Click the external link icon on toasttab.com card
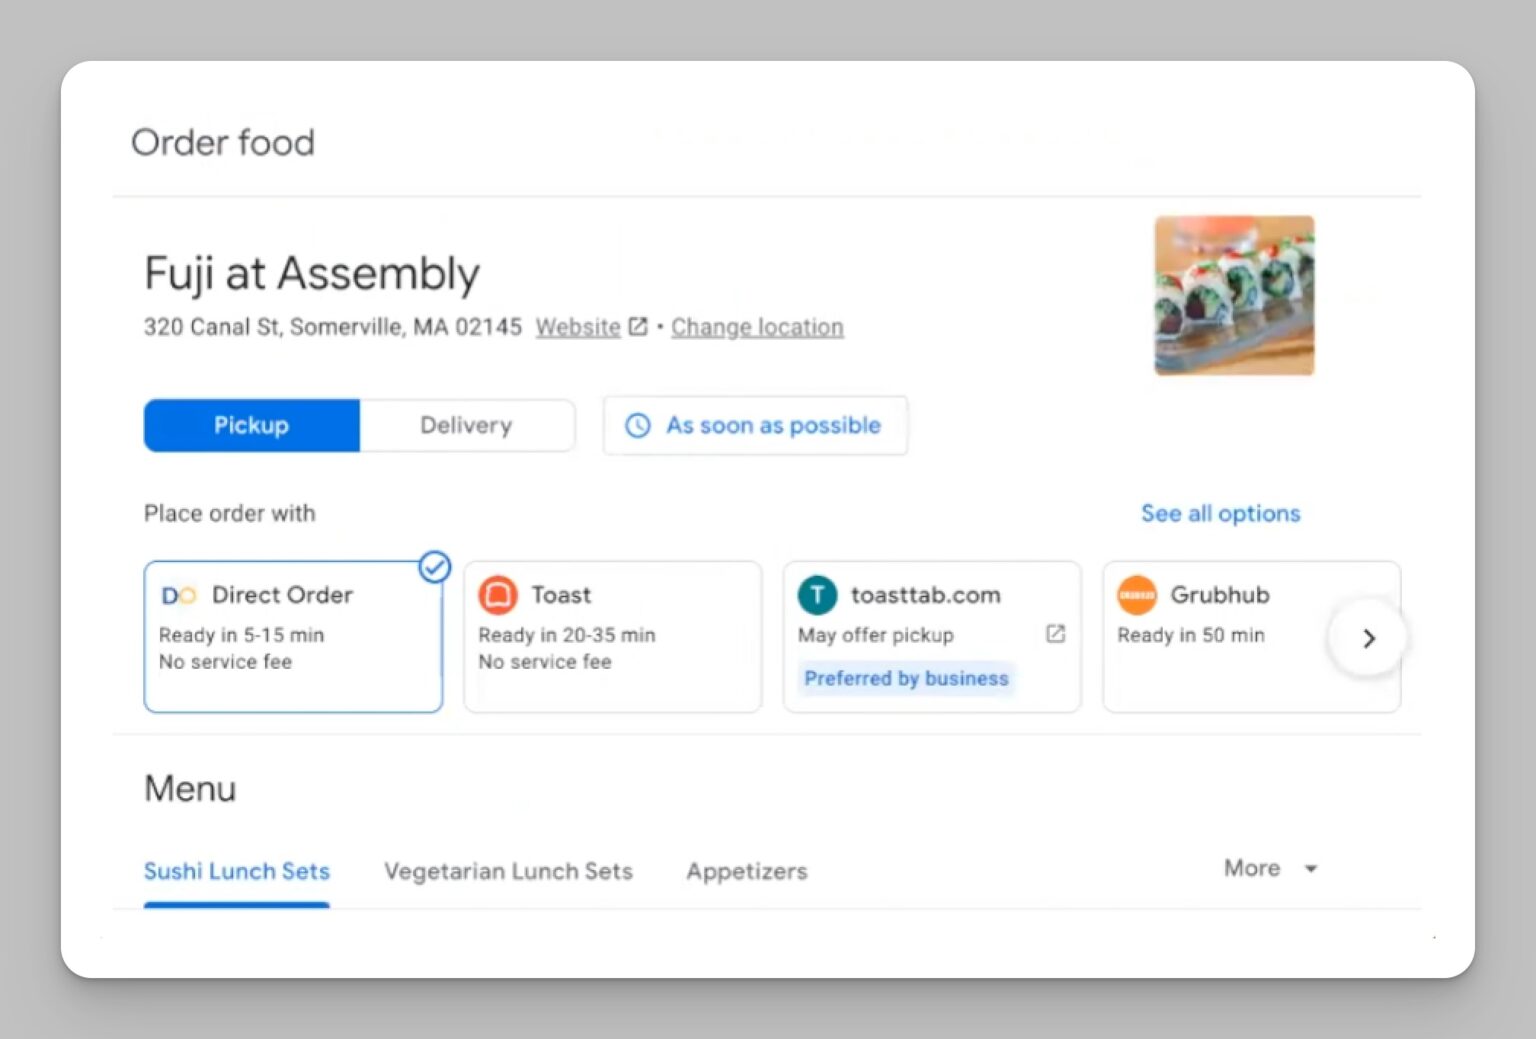 coord(1055,634)
